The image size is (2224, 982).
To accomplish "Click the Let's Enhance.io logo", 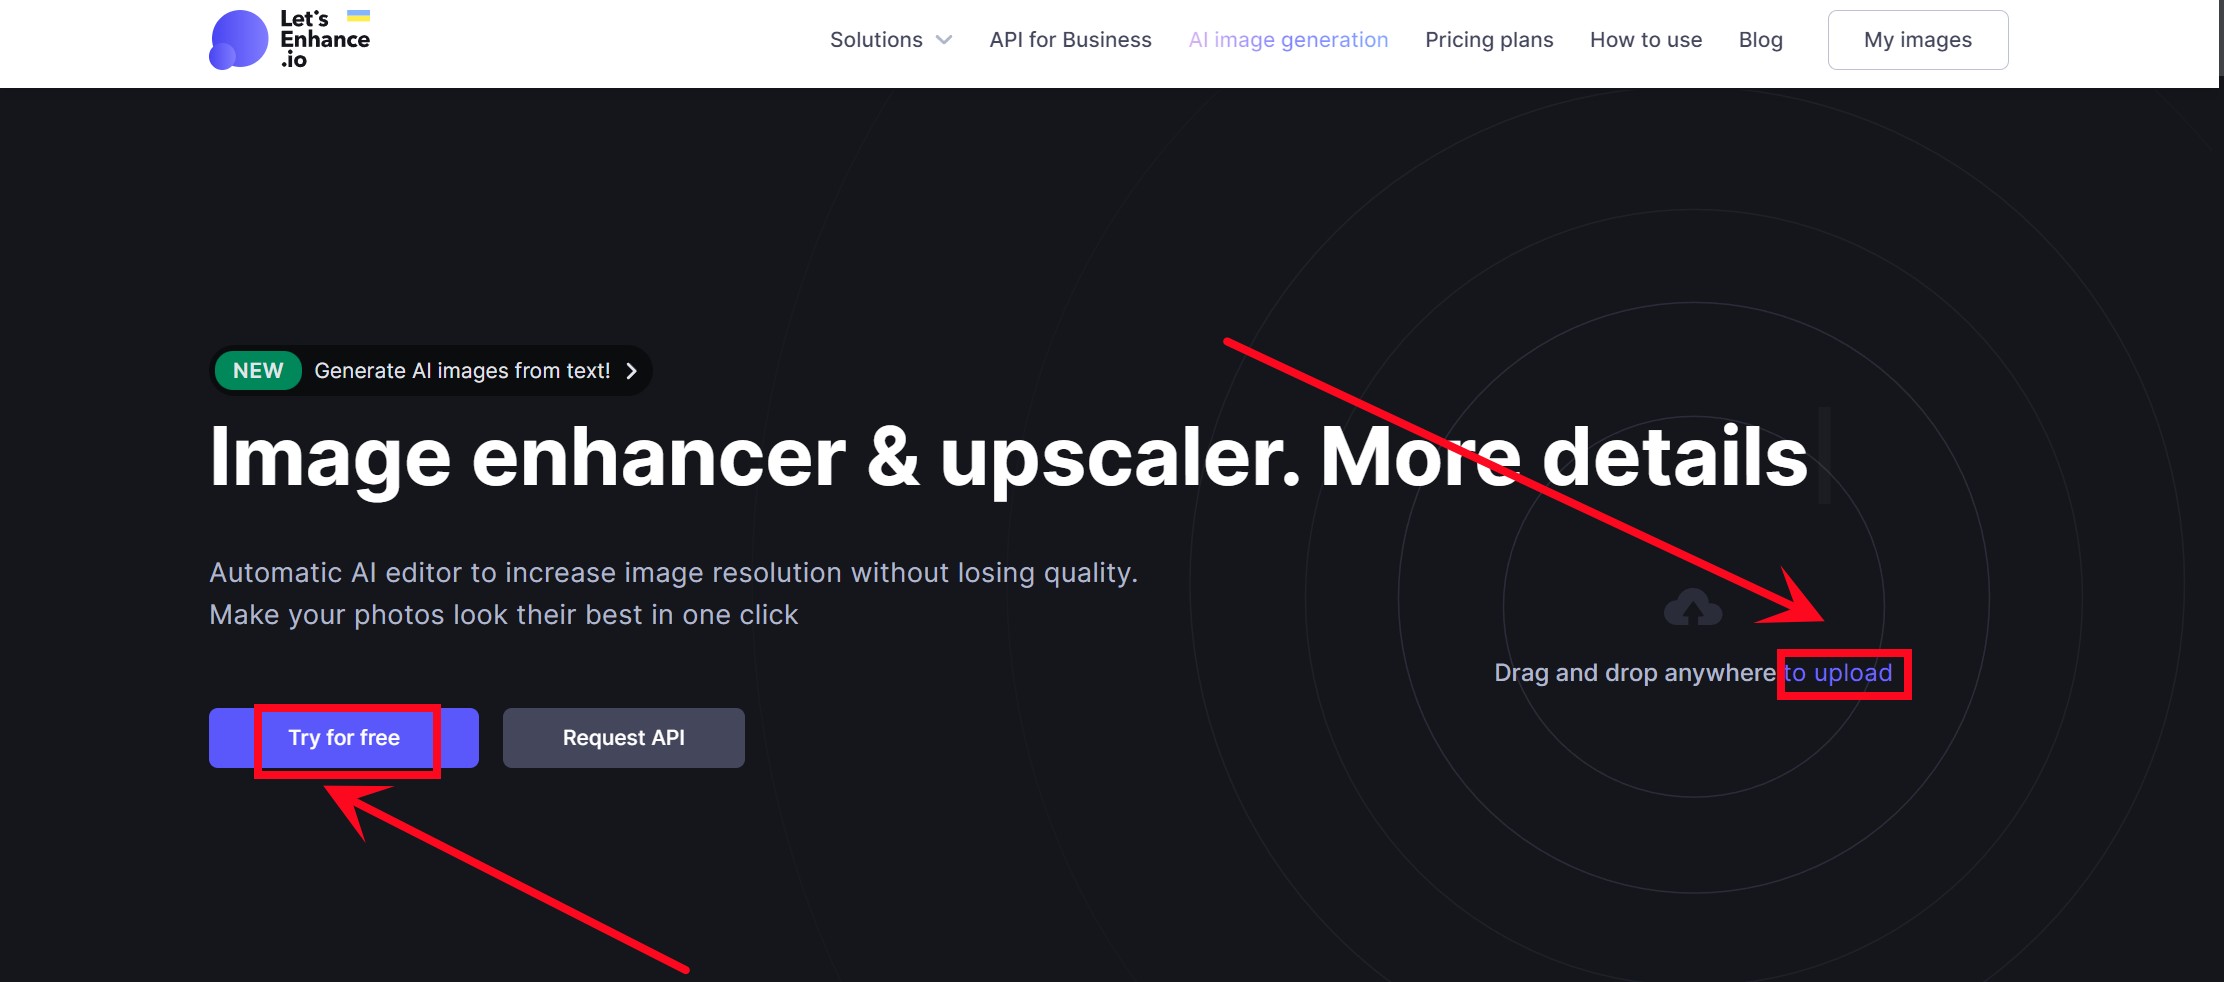I will (x=290, y=40).
